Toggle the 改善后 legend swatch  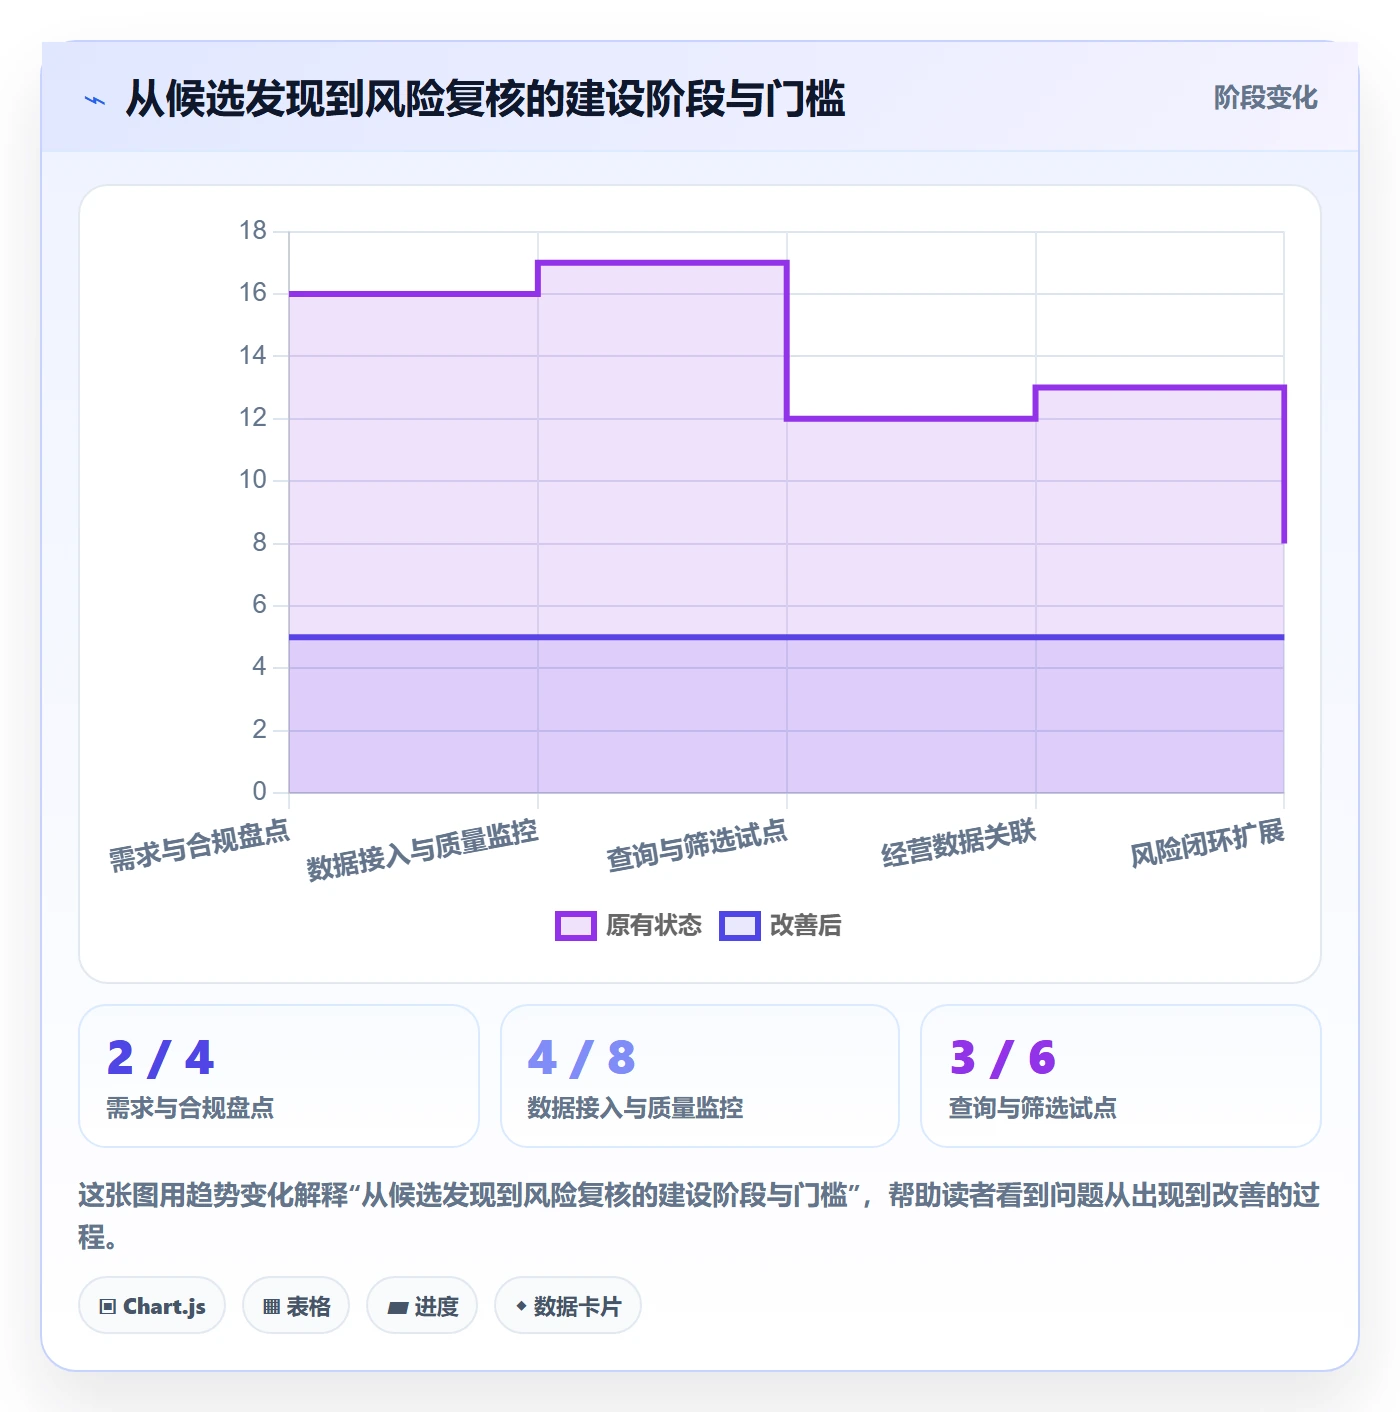[x=740, y=926]
